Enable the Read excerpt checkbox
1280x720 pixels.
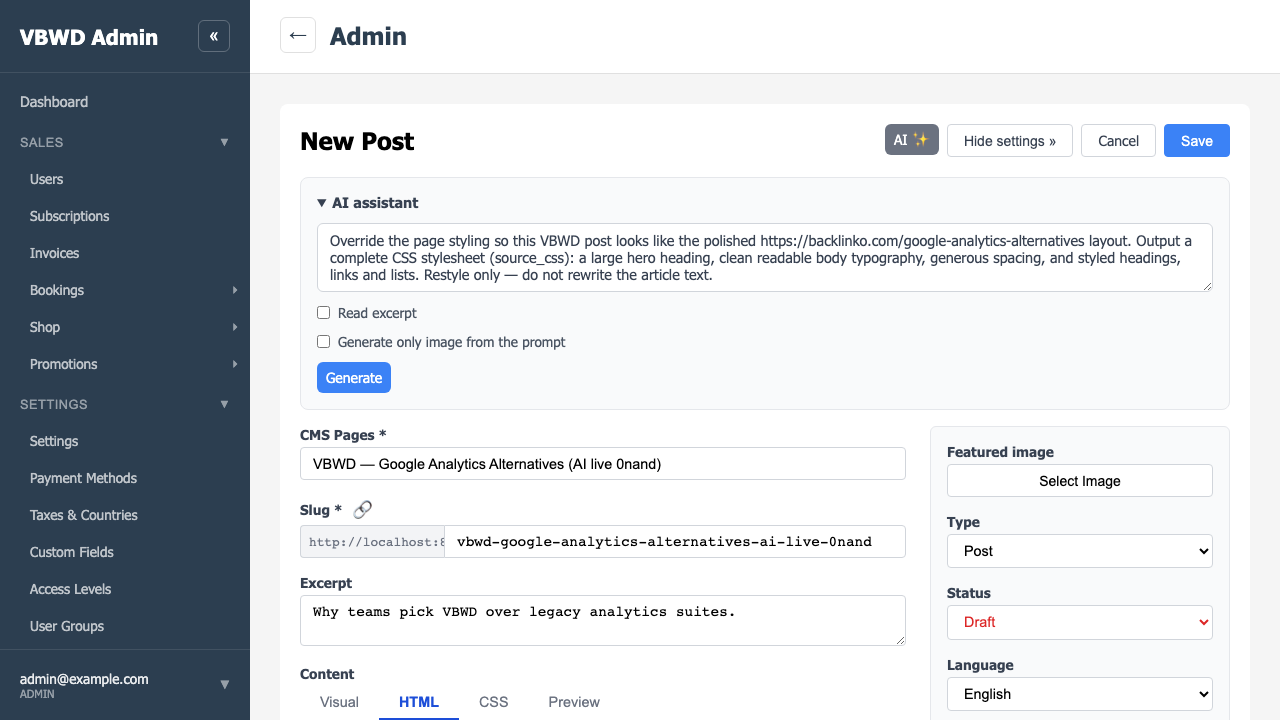tap(323, 313)
